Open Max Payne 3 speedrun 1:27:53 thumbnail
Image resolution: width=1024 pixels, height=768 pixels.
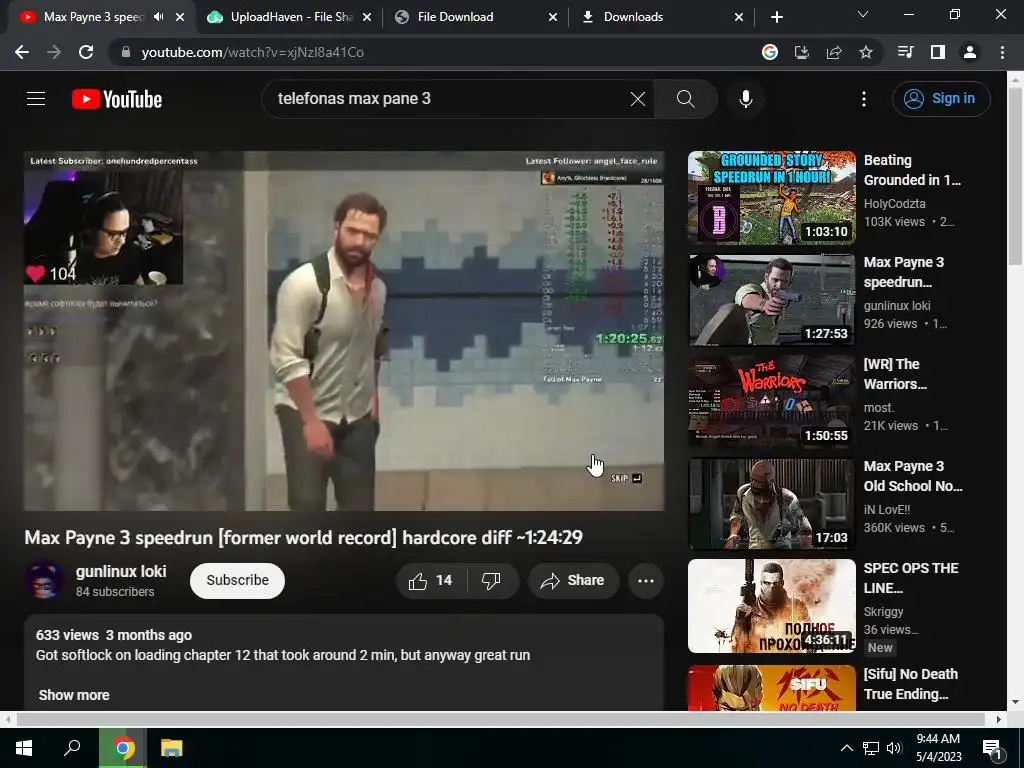coord(771,300)
